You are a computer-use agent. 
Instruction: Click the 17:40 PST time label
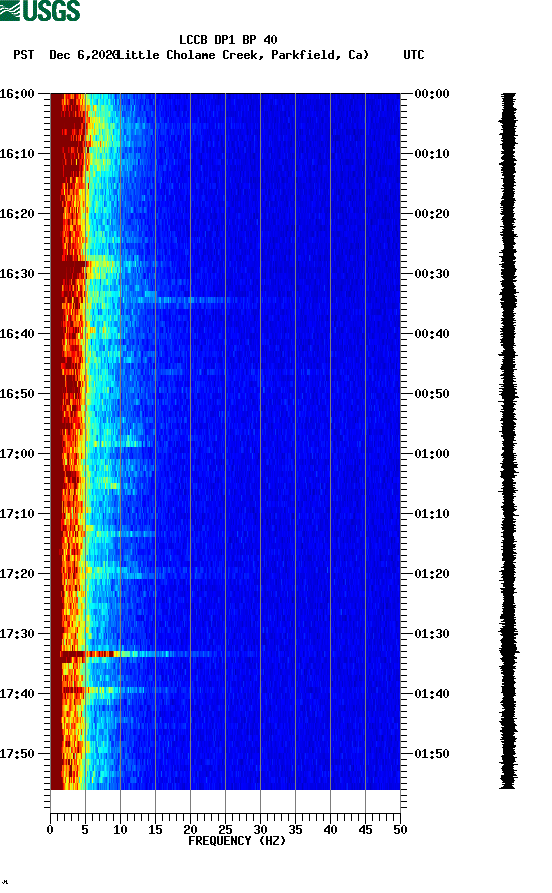[17, 694]
